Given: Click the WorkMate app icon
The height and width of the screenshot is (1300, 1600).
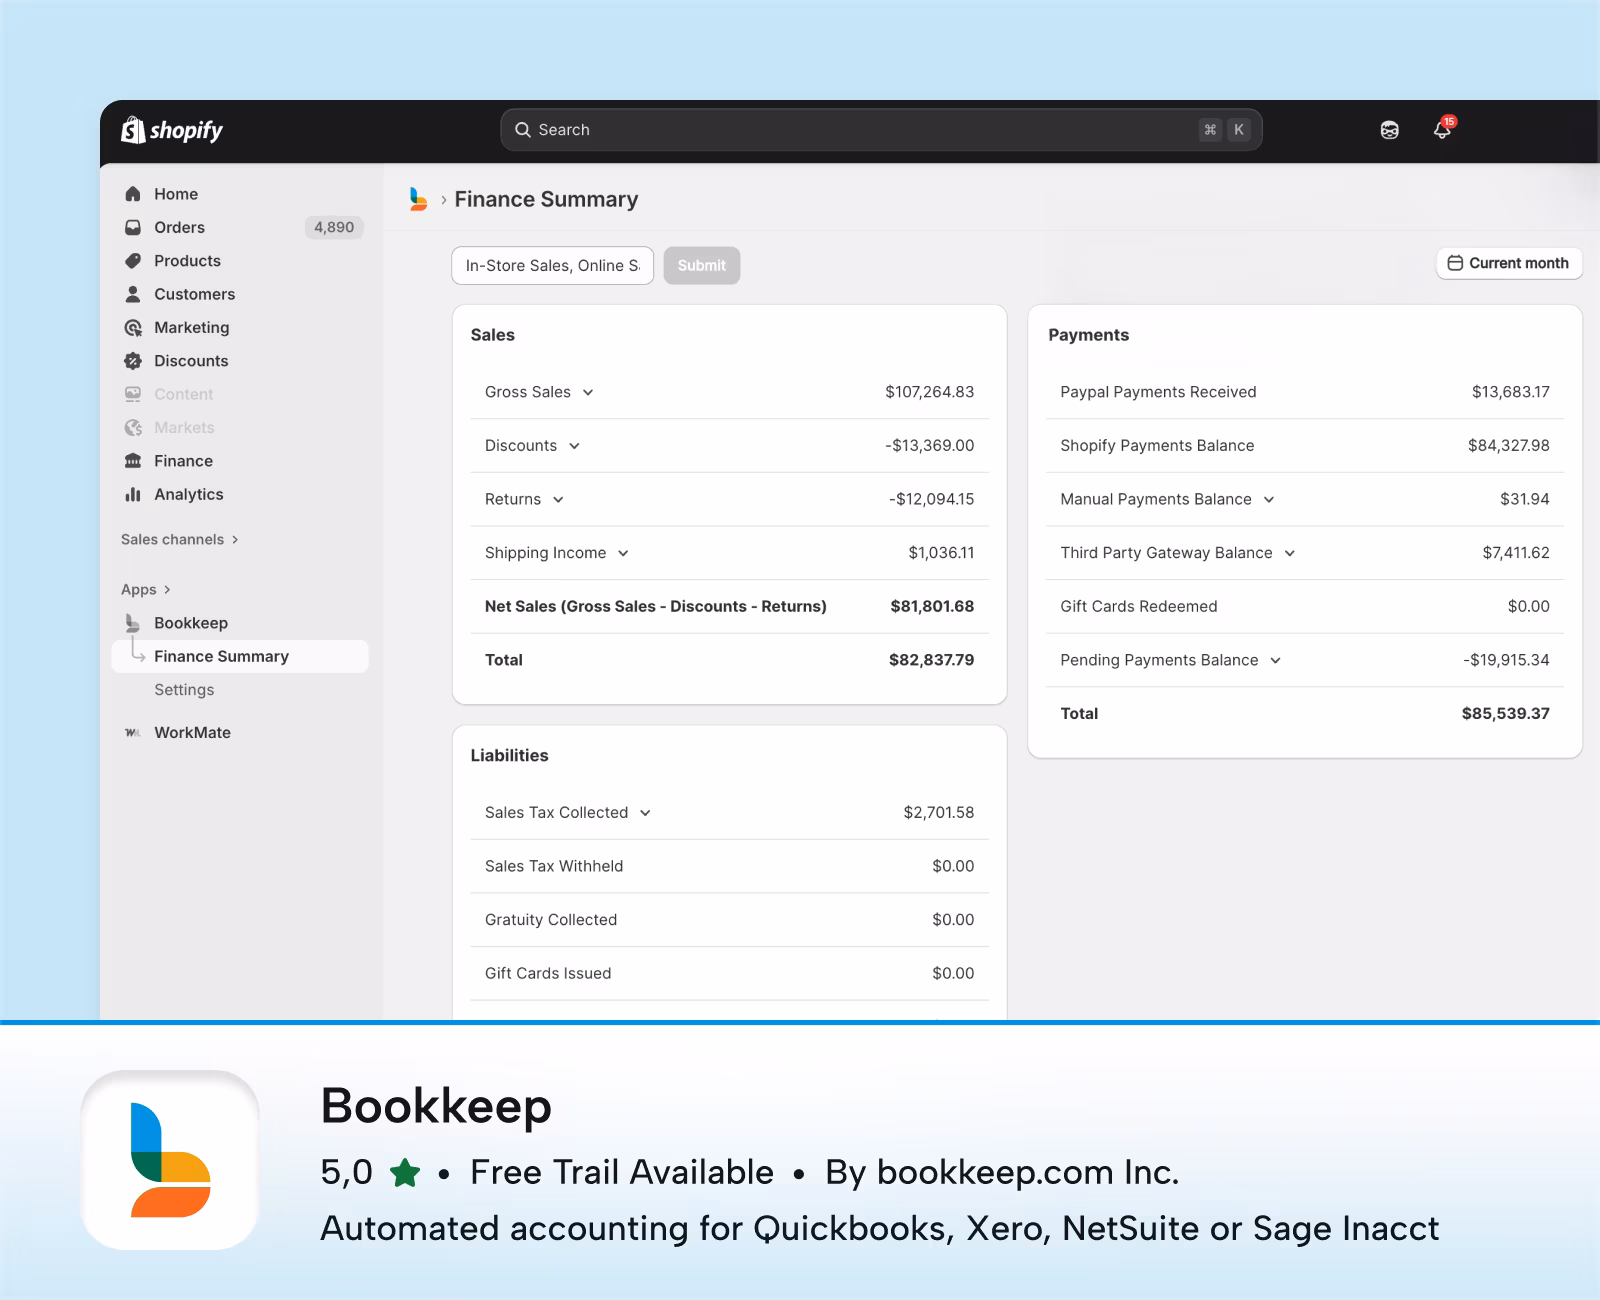Looking at the screenshot, I should (x=133, y=733).
